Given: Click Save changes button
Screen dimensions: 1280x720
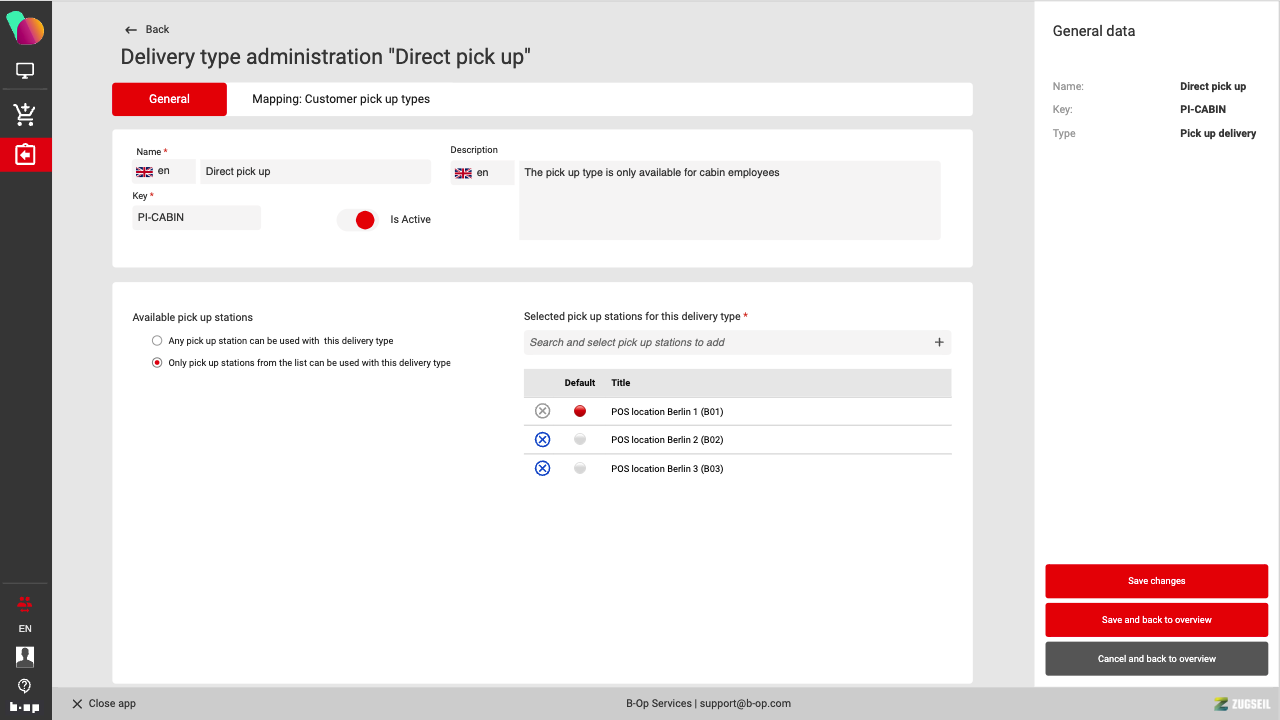Looking at the screenshot, I should [1156, 581].
